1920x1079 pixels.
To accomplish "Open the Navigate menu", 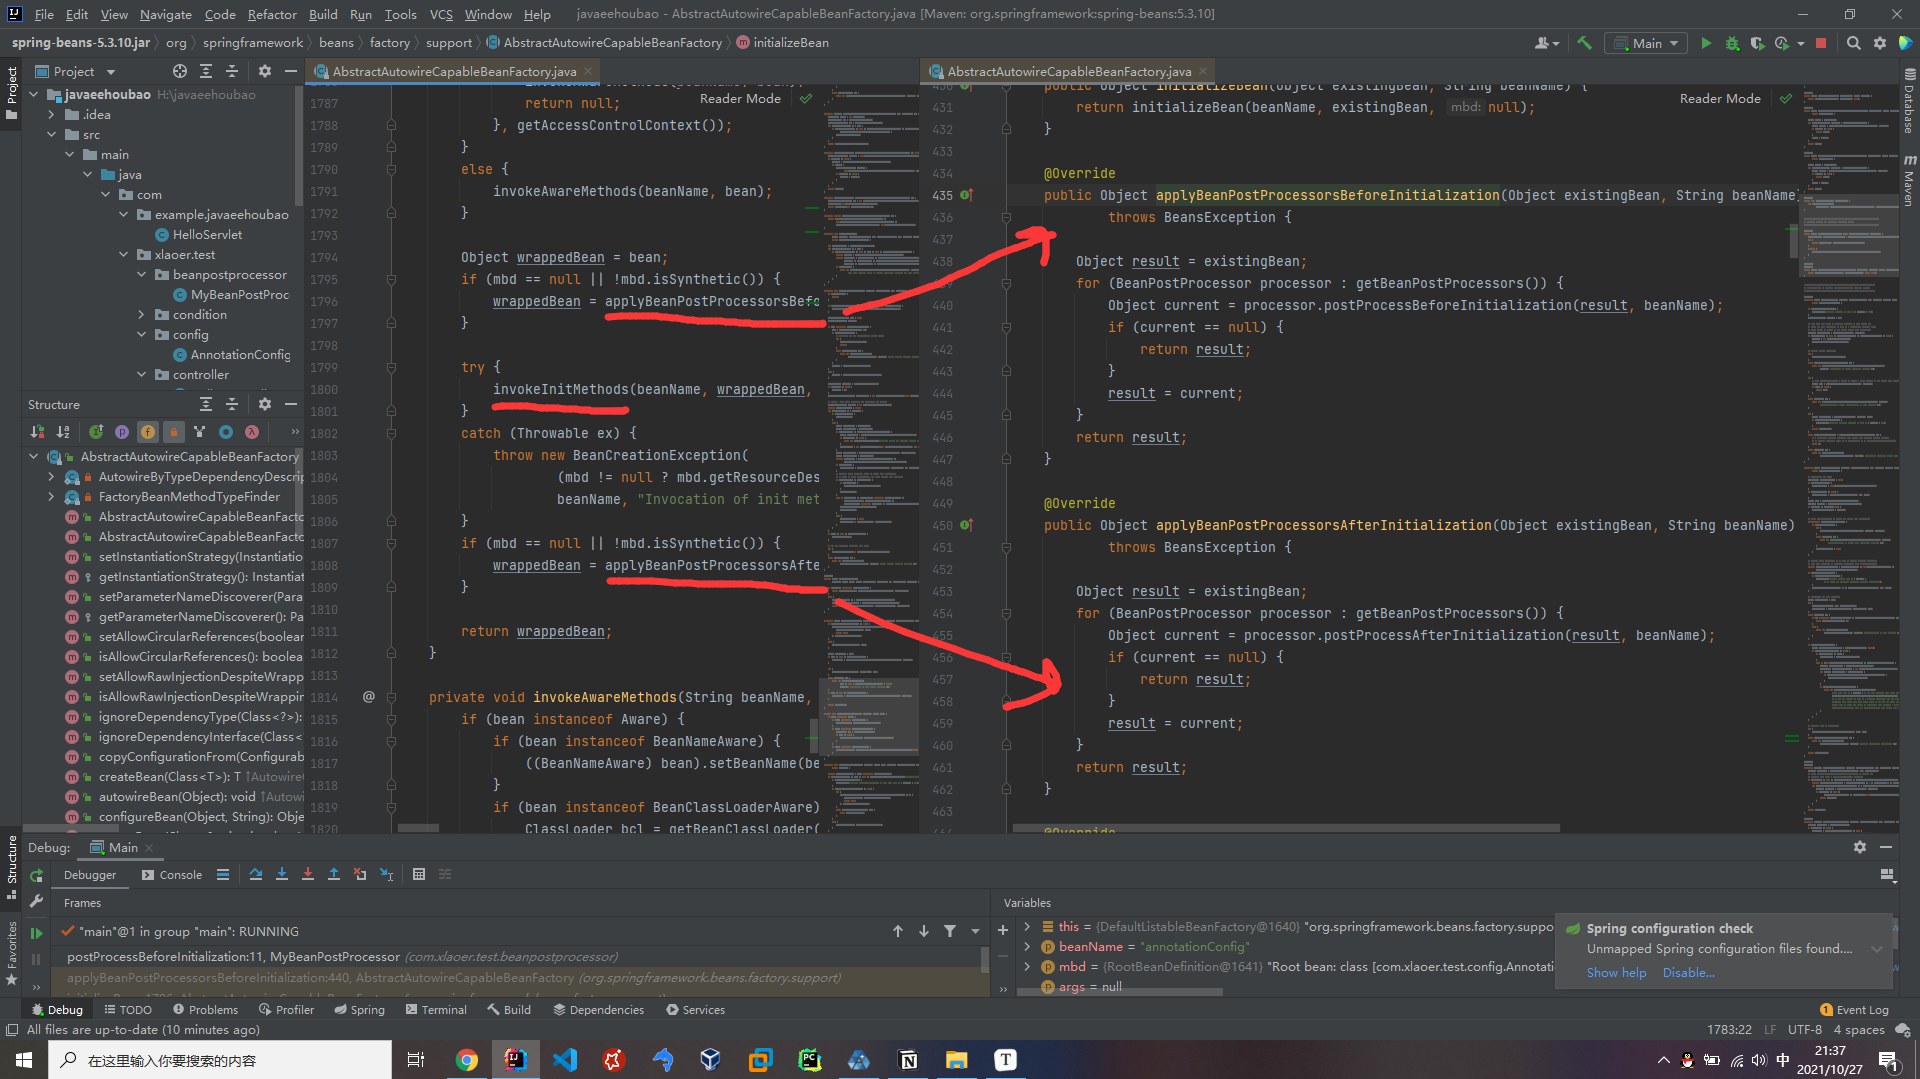I will (x=165, y=14).
